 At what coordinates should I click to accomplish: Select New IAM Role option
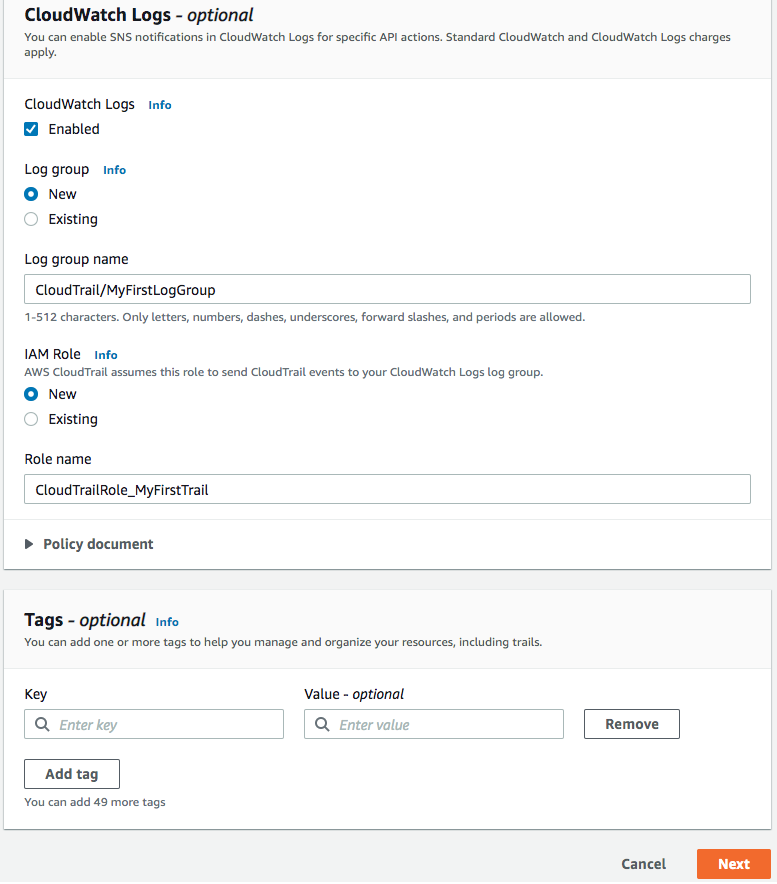[29, 393]
